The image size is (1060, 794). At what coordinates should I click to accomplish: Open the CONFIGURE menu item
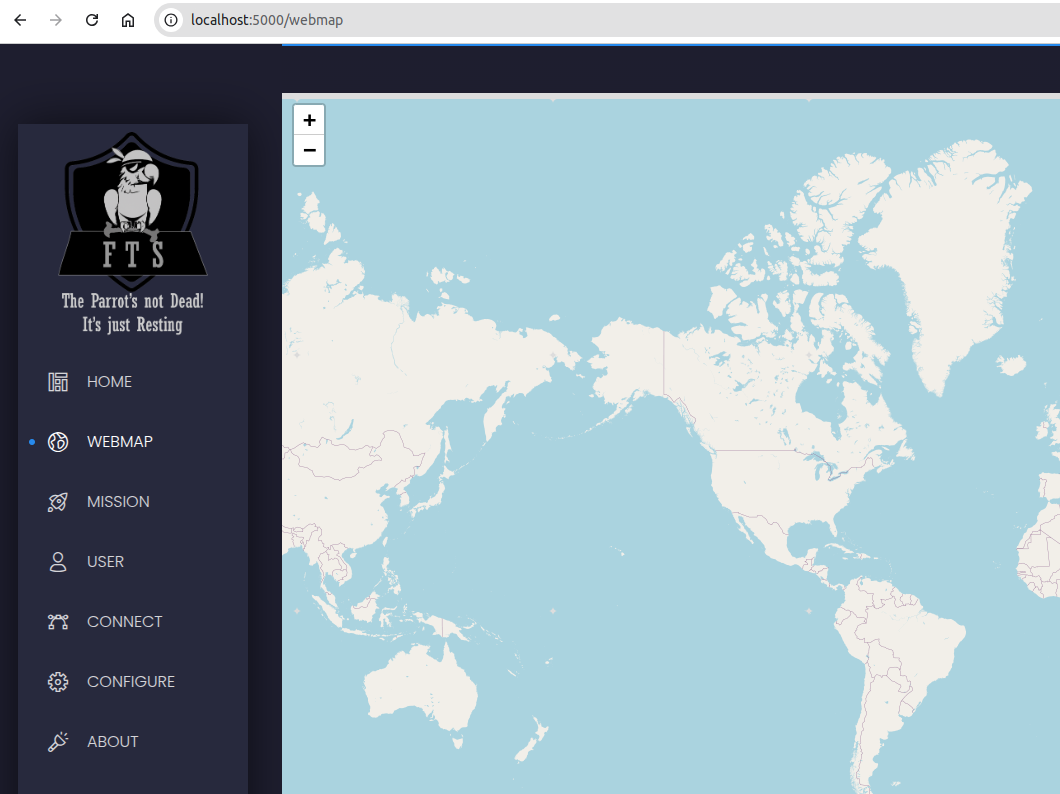[130, 682]
